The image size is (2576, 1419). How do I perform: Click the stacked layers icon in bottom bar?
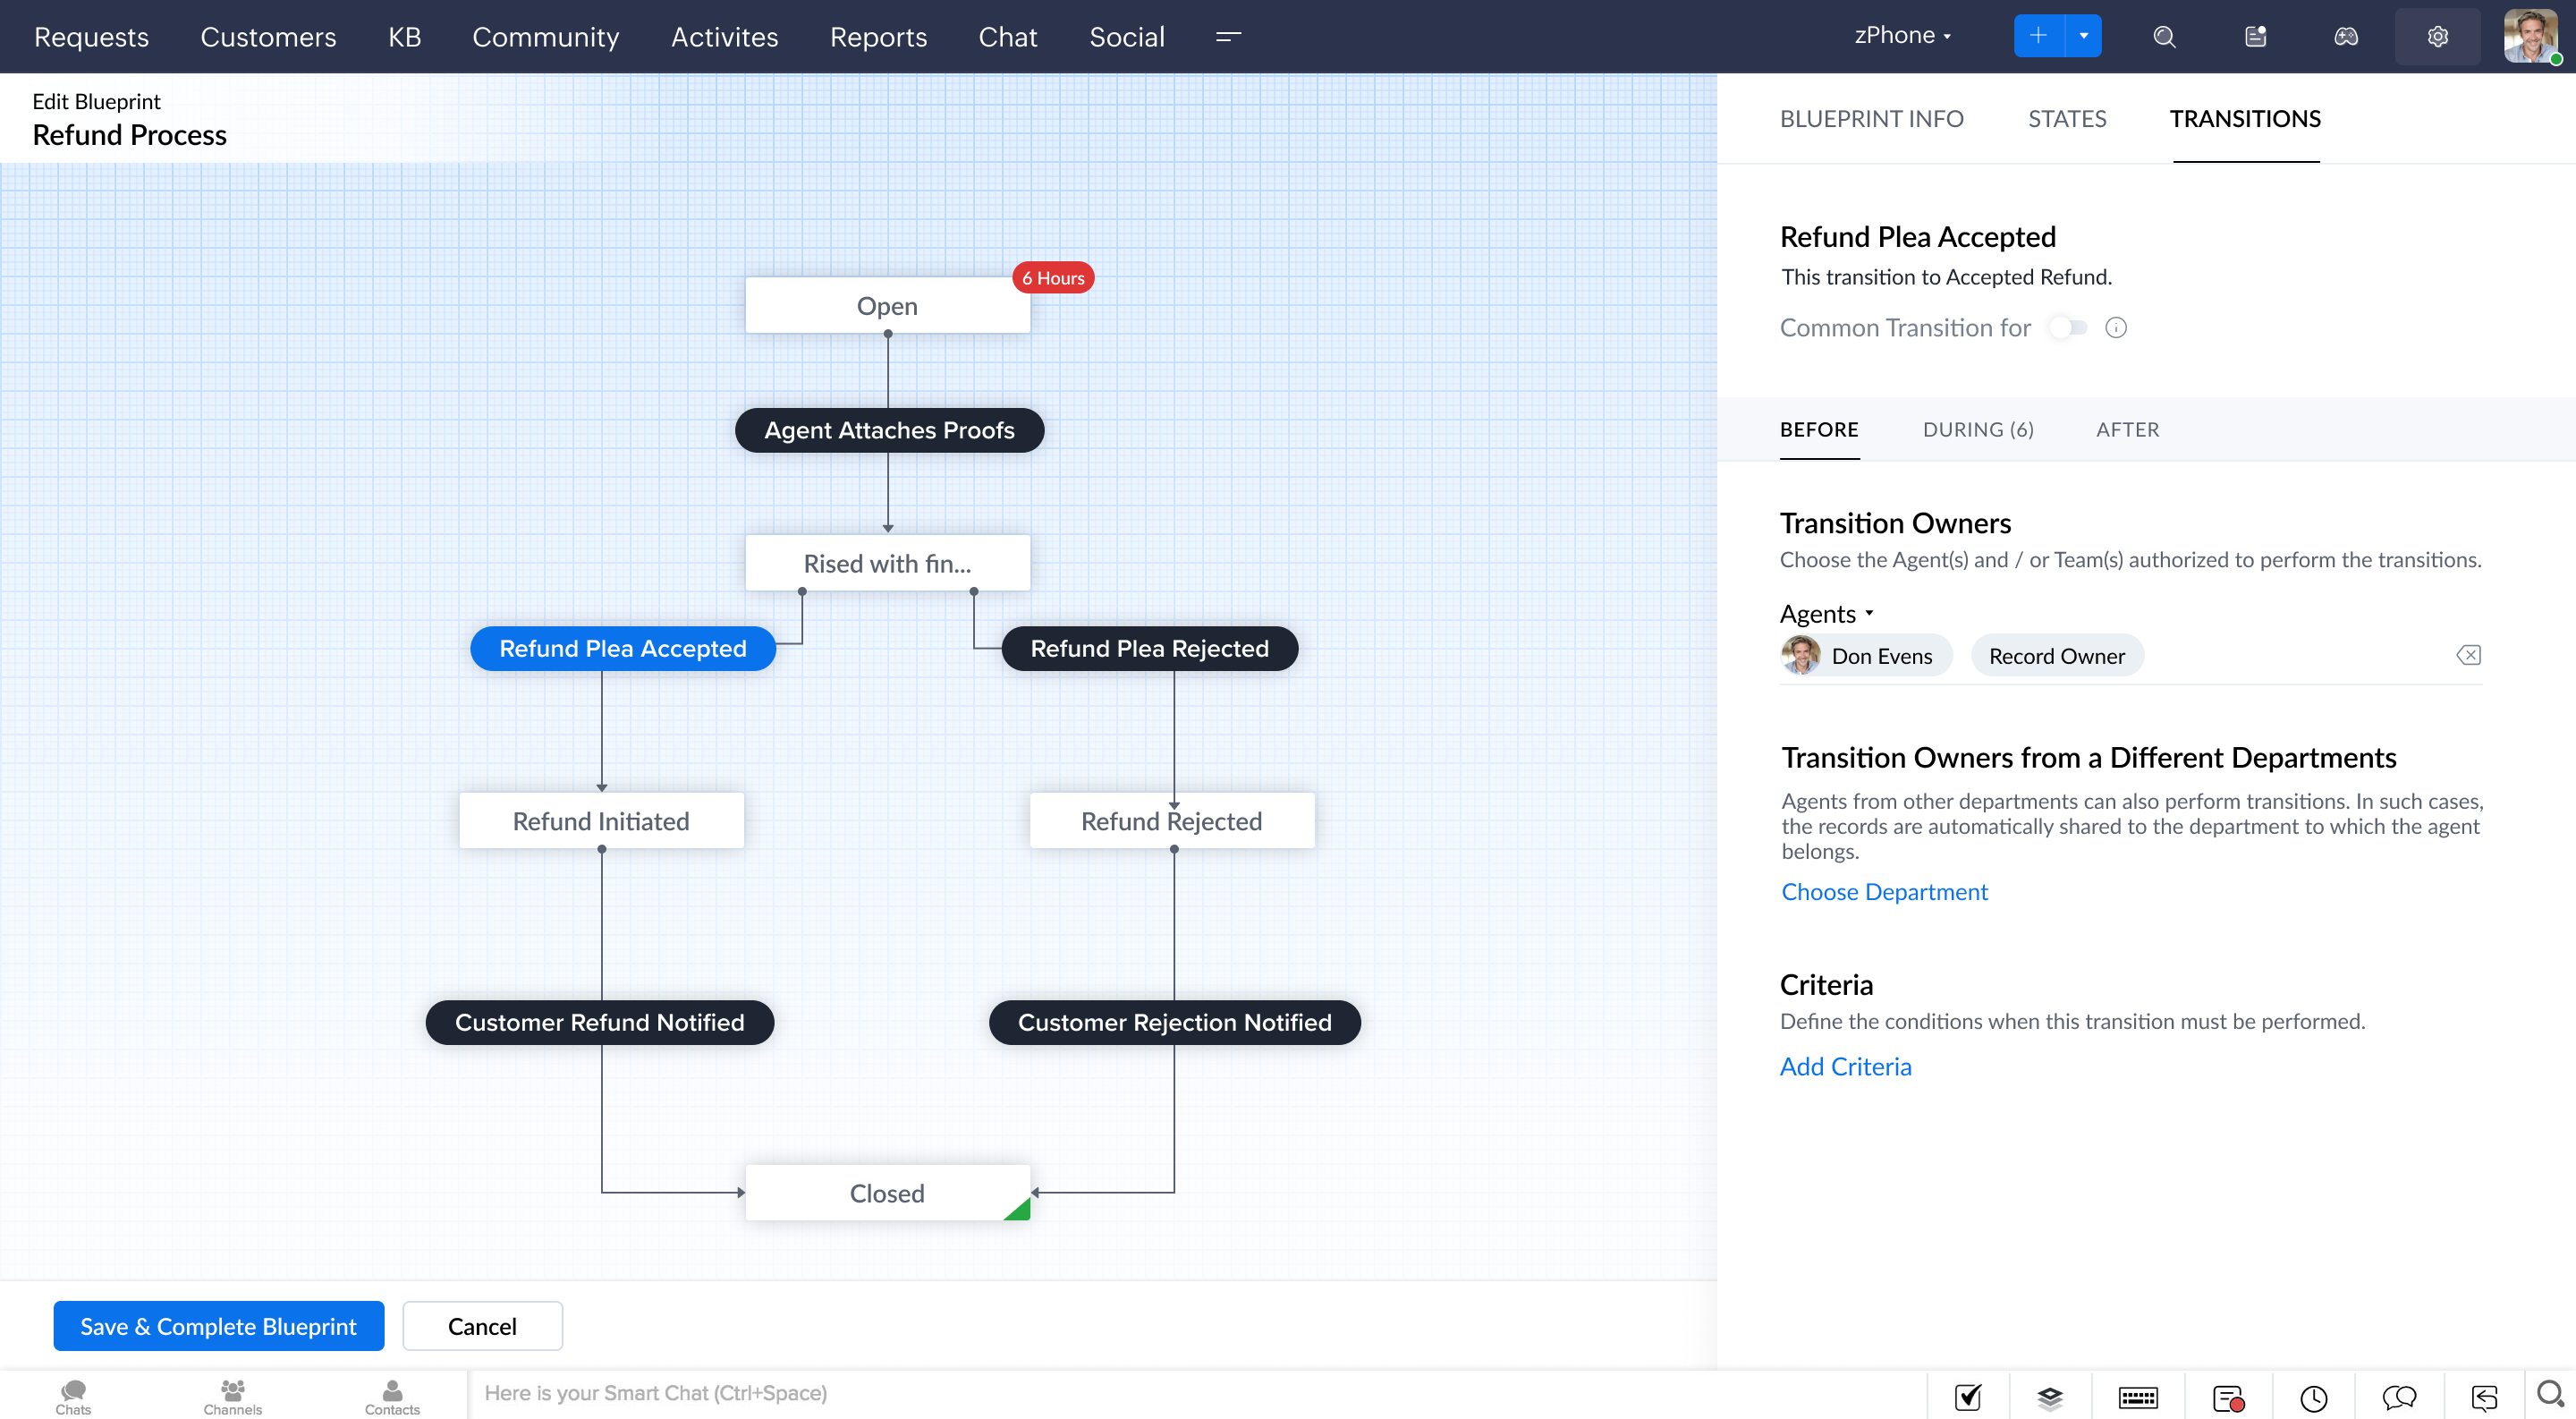[2050, 1397]
